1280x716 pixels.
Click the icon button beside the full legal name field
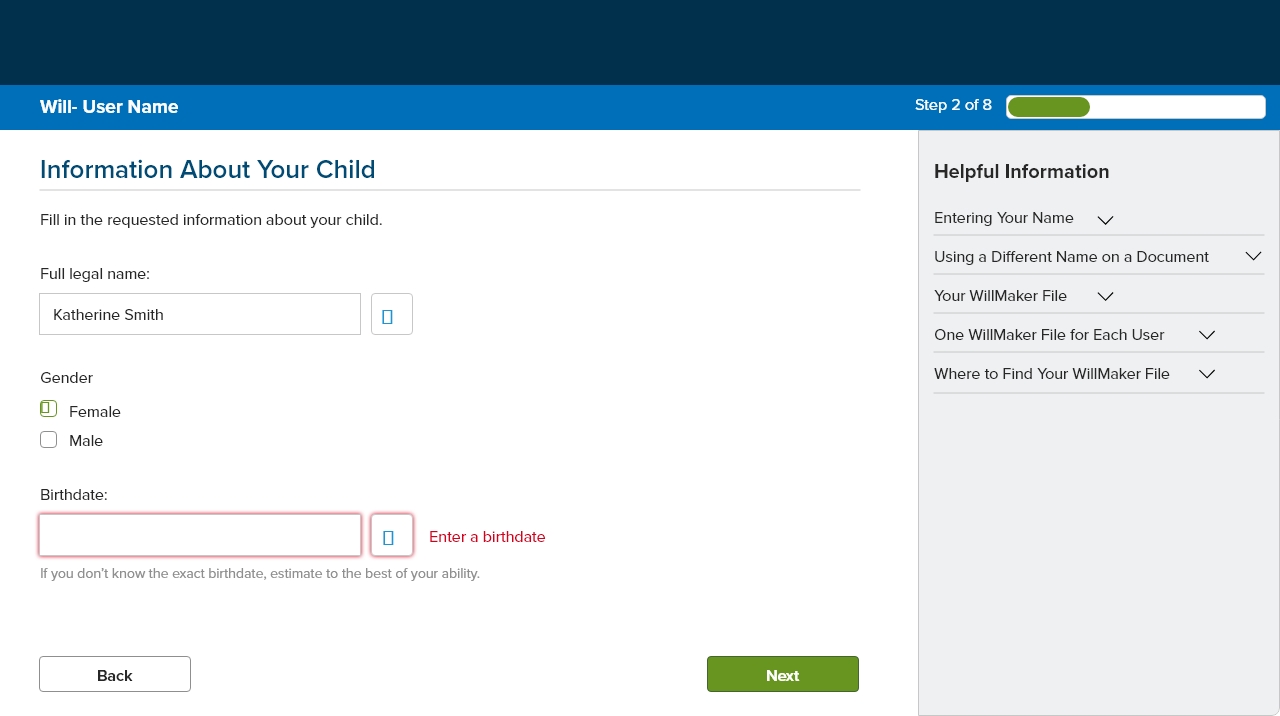(391, 314)
